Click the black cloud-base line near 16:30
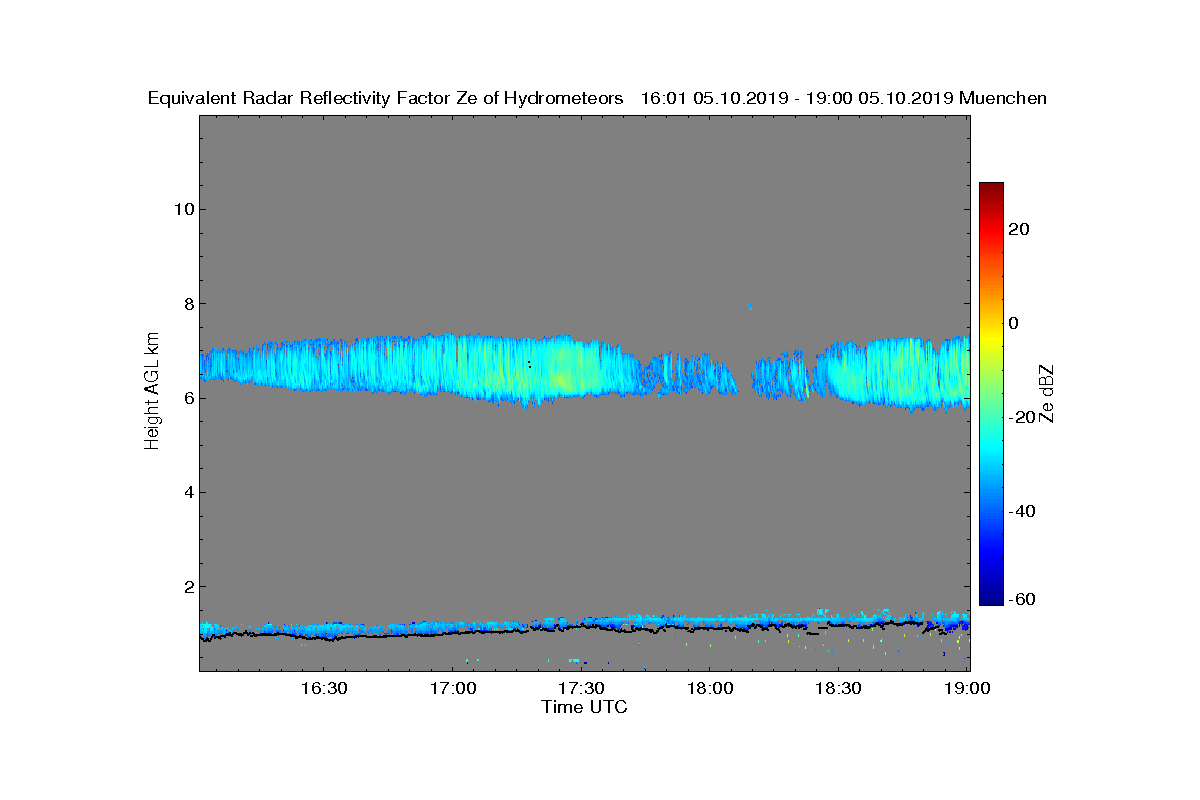1200x800 pixels. click(x=324, y=636)
